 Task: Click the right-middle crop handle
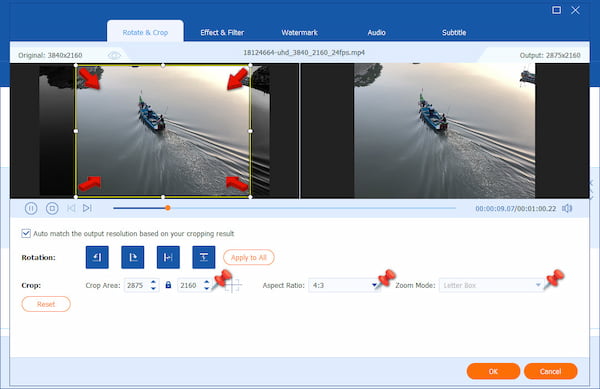click(250, 131)
